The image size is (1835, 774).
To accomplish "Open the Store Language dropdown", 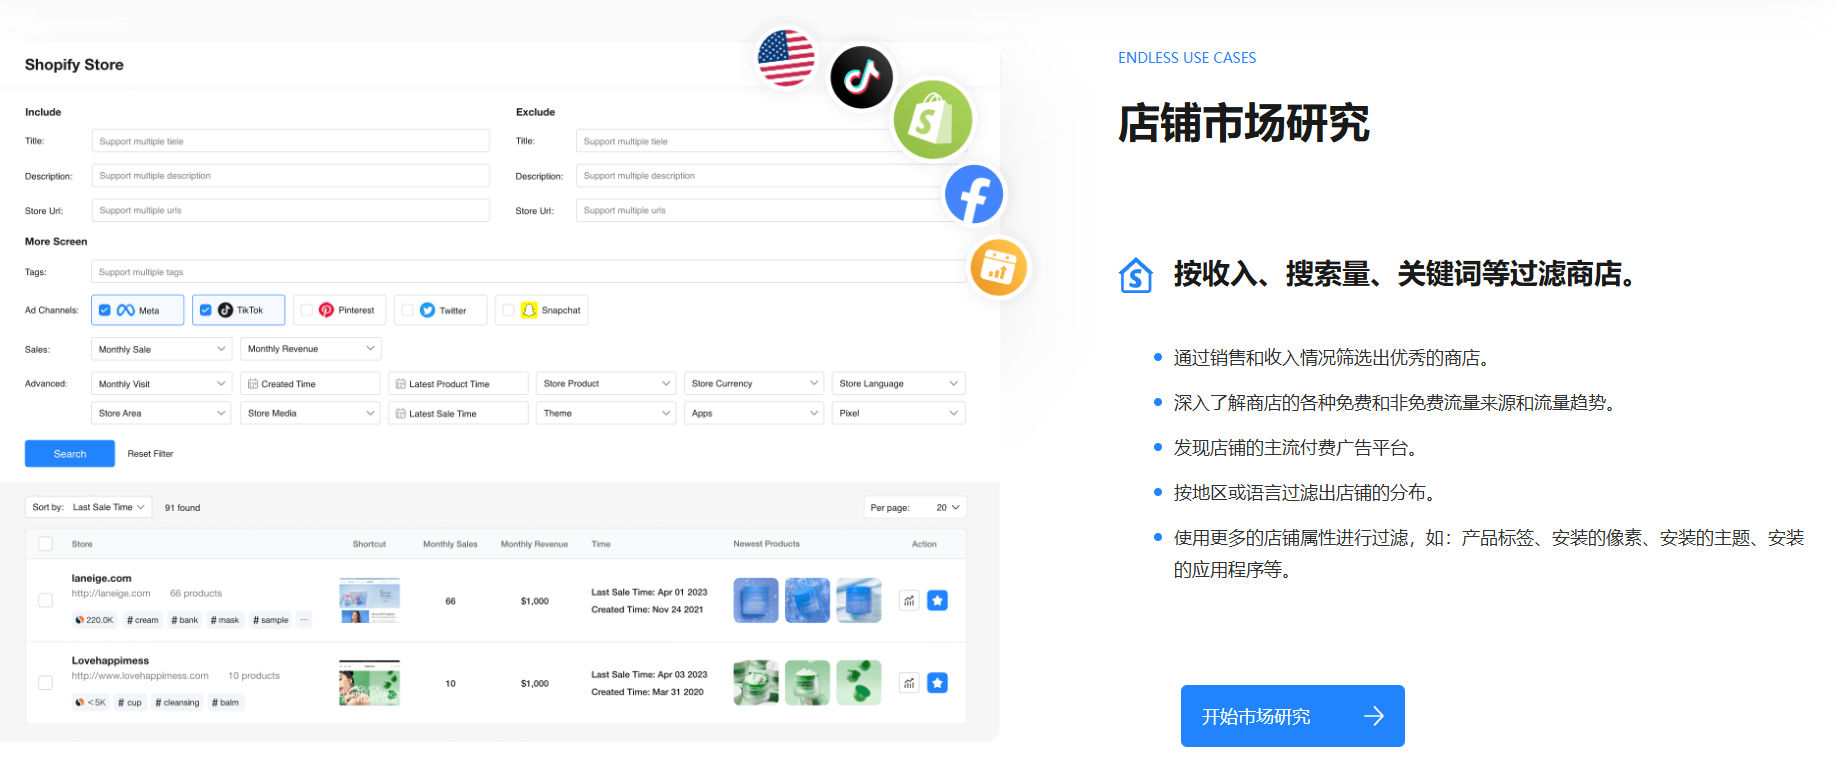I will (x=898, y=384).
